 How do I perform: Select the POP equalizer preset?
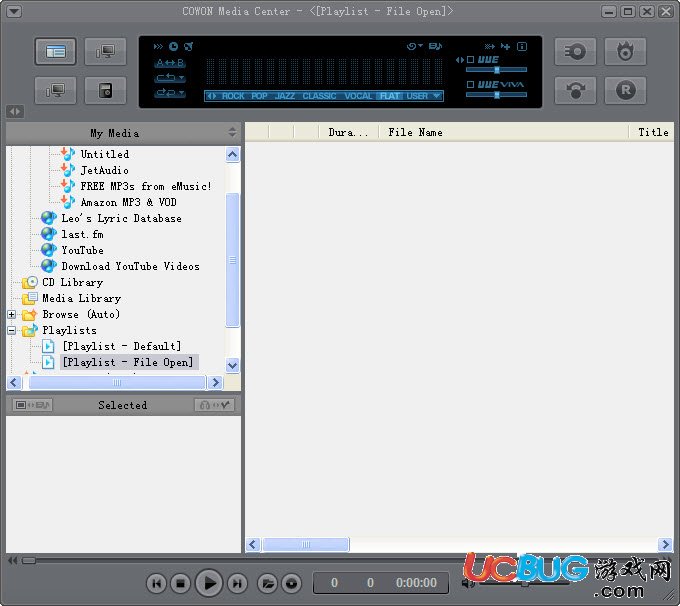point(259,96)
